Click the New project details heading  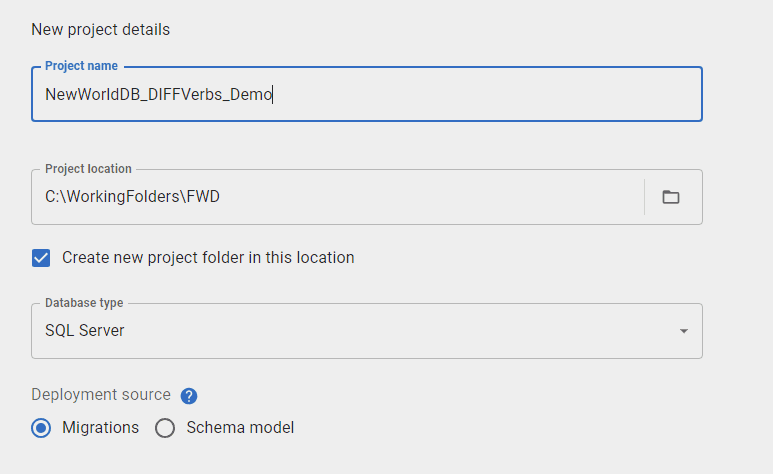101,30
